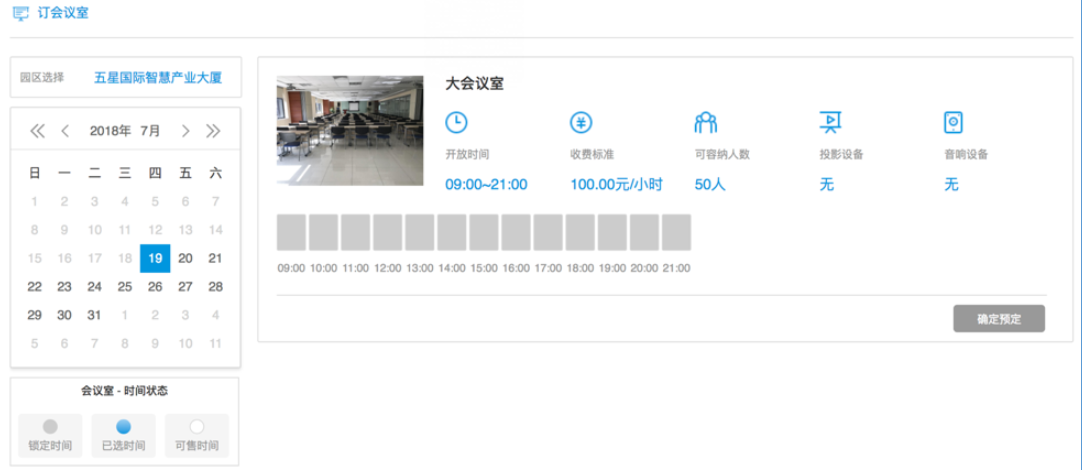Image resolution: width=1082 pixels, height=470 pixels.
Task: Click greyed-out date 18 in calendar
Action: tap(125, 258)
